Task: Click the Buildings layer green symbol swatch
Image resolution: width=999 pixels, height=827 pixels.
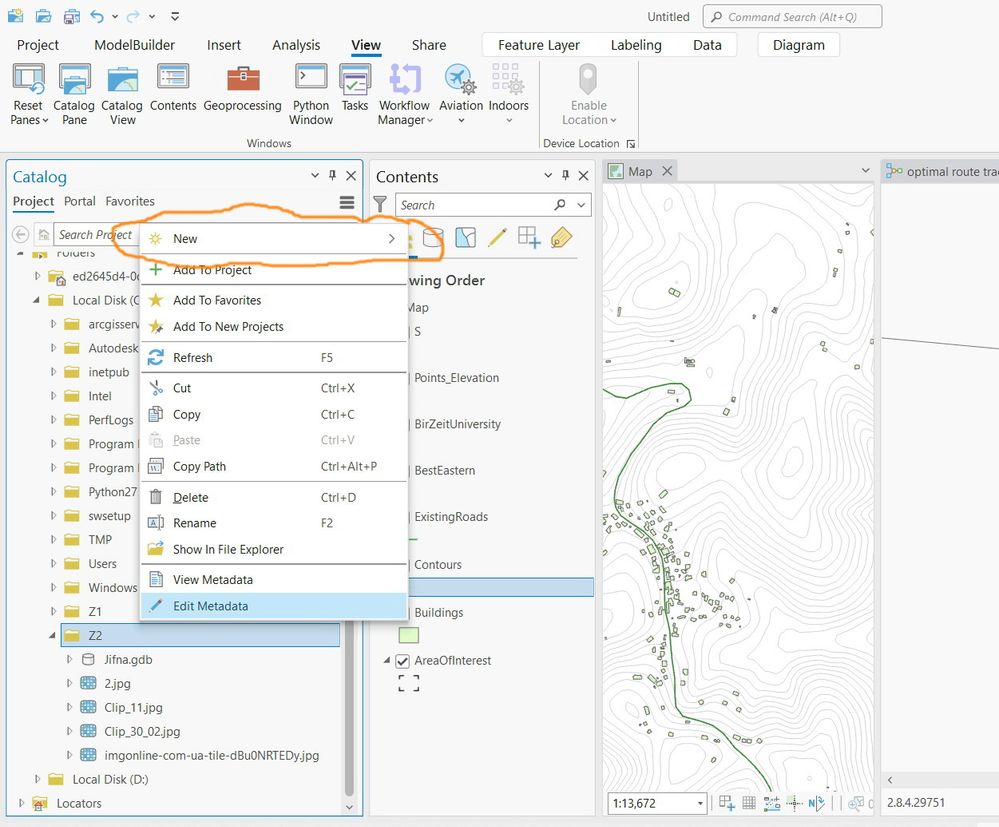Action: coord(408,635)
